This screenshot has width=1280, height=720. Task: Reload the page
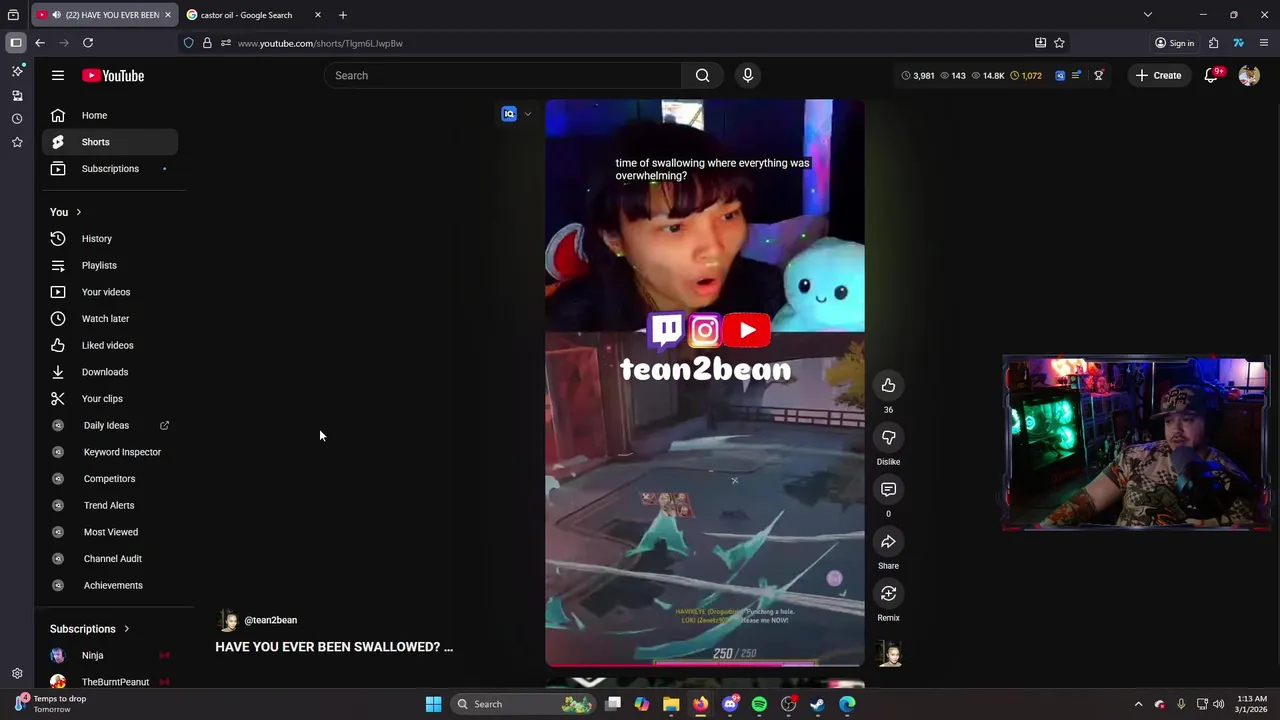click(x=88, y=43)
